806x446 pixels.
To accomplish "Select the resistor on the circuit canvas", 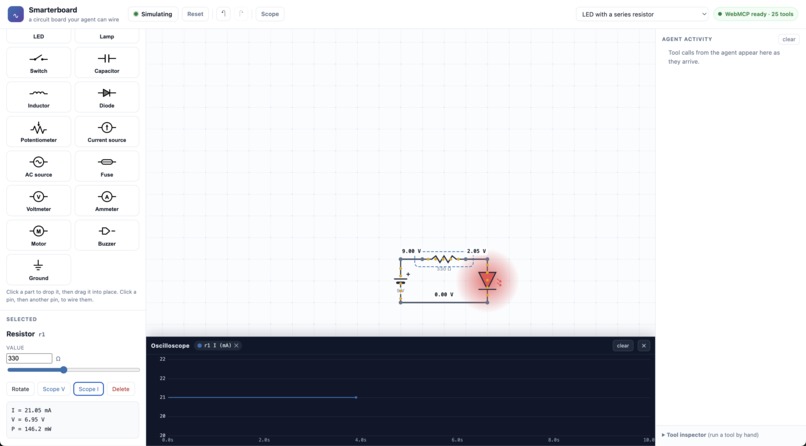I will [x=444, y=259].
